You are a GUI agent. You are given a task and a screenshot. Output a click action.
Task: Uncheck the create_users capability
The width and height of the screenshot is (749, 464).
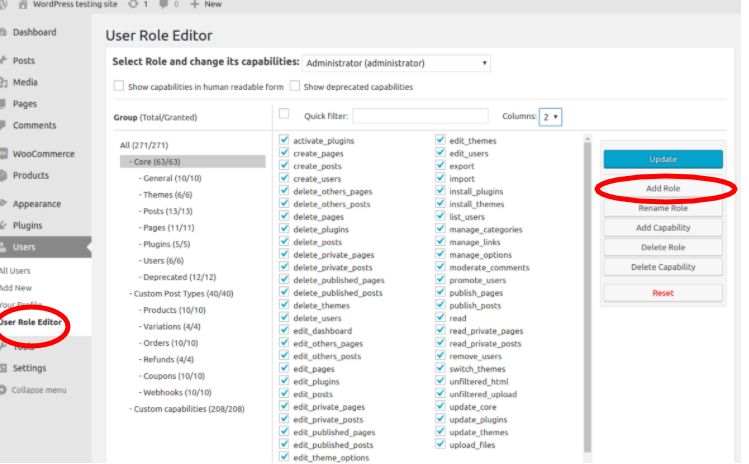point(284,178)
